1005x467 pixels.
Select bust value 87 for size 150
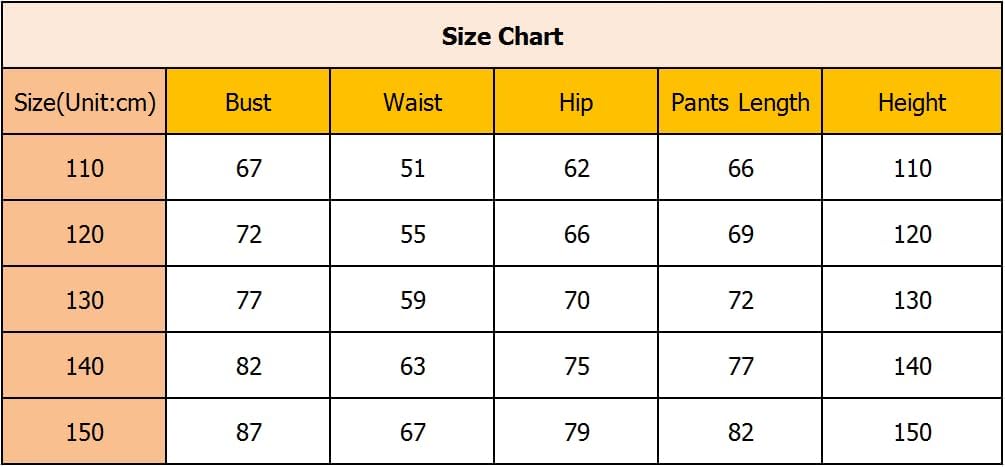coord(248,432)
